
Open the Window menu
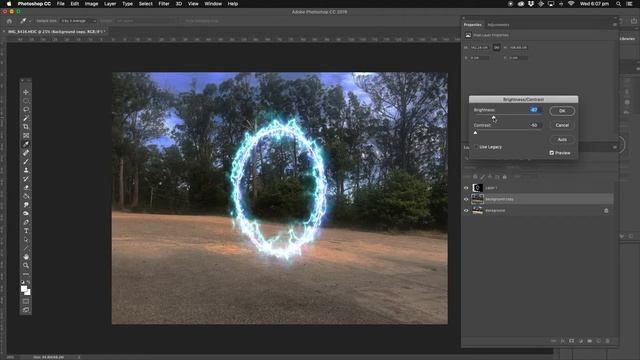pyautogui.click(x=213, y=4)
